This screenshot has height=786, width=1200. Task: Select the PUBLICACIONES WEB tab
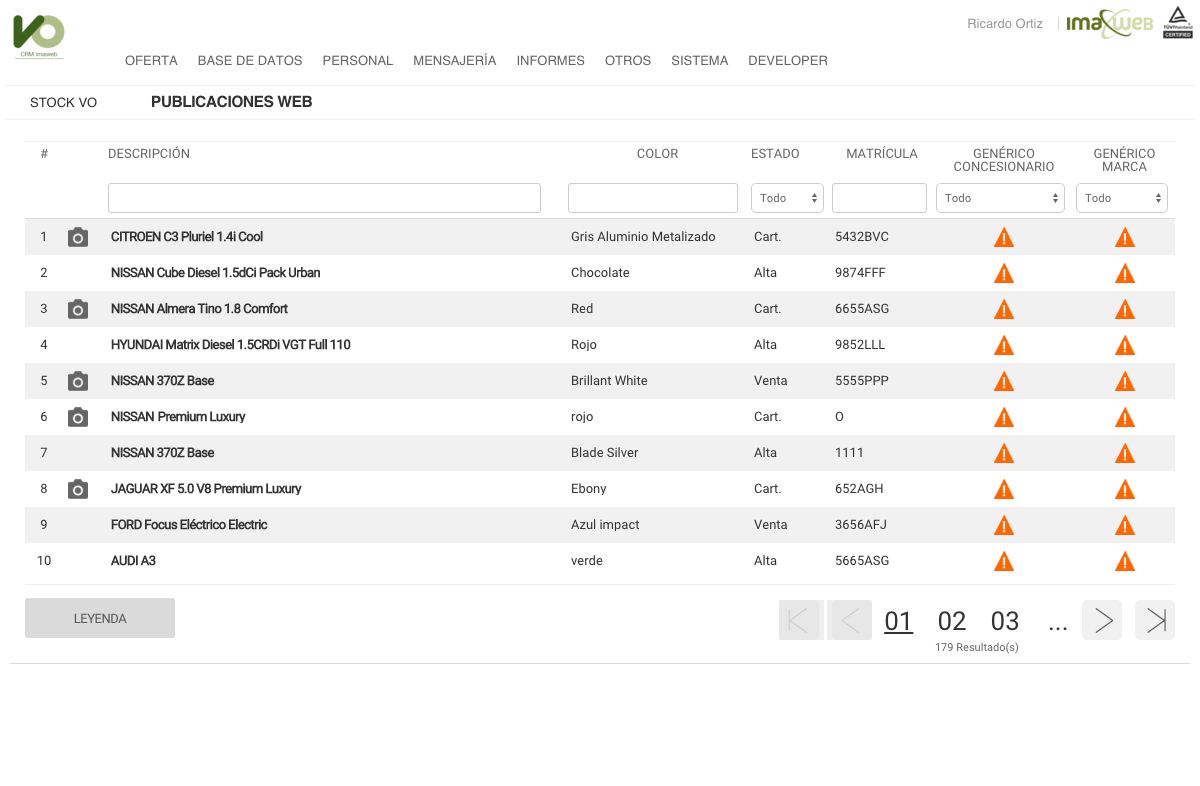point(232,102)
